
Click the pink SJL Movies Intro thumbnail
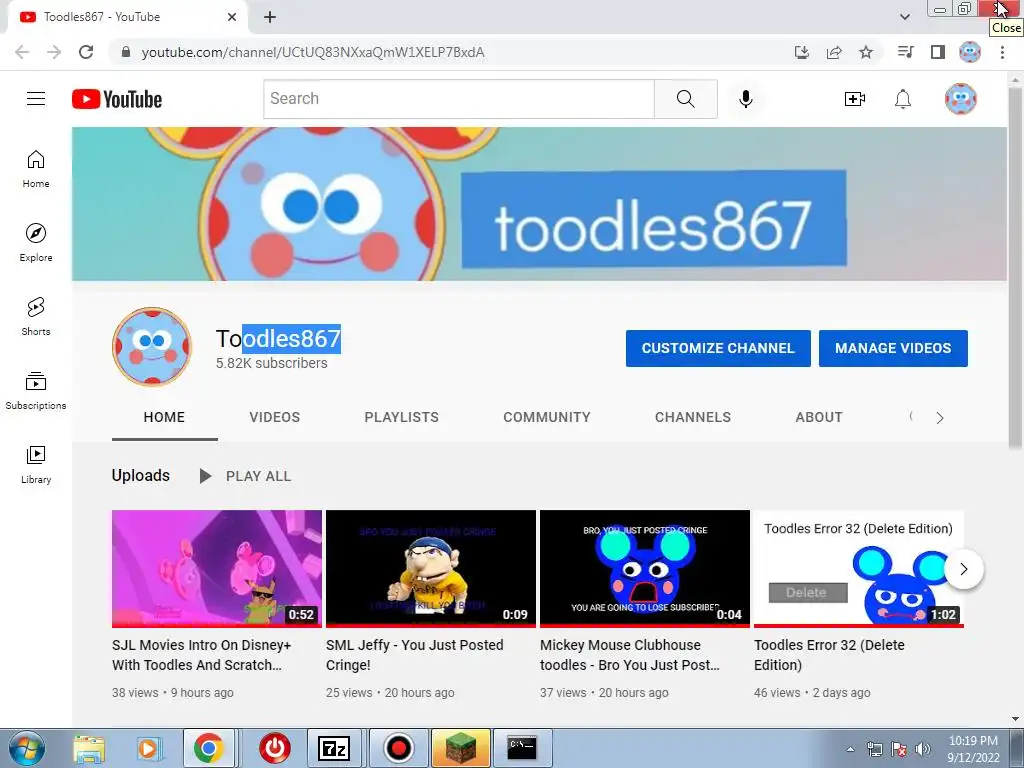[x=217, y=569]
